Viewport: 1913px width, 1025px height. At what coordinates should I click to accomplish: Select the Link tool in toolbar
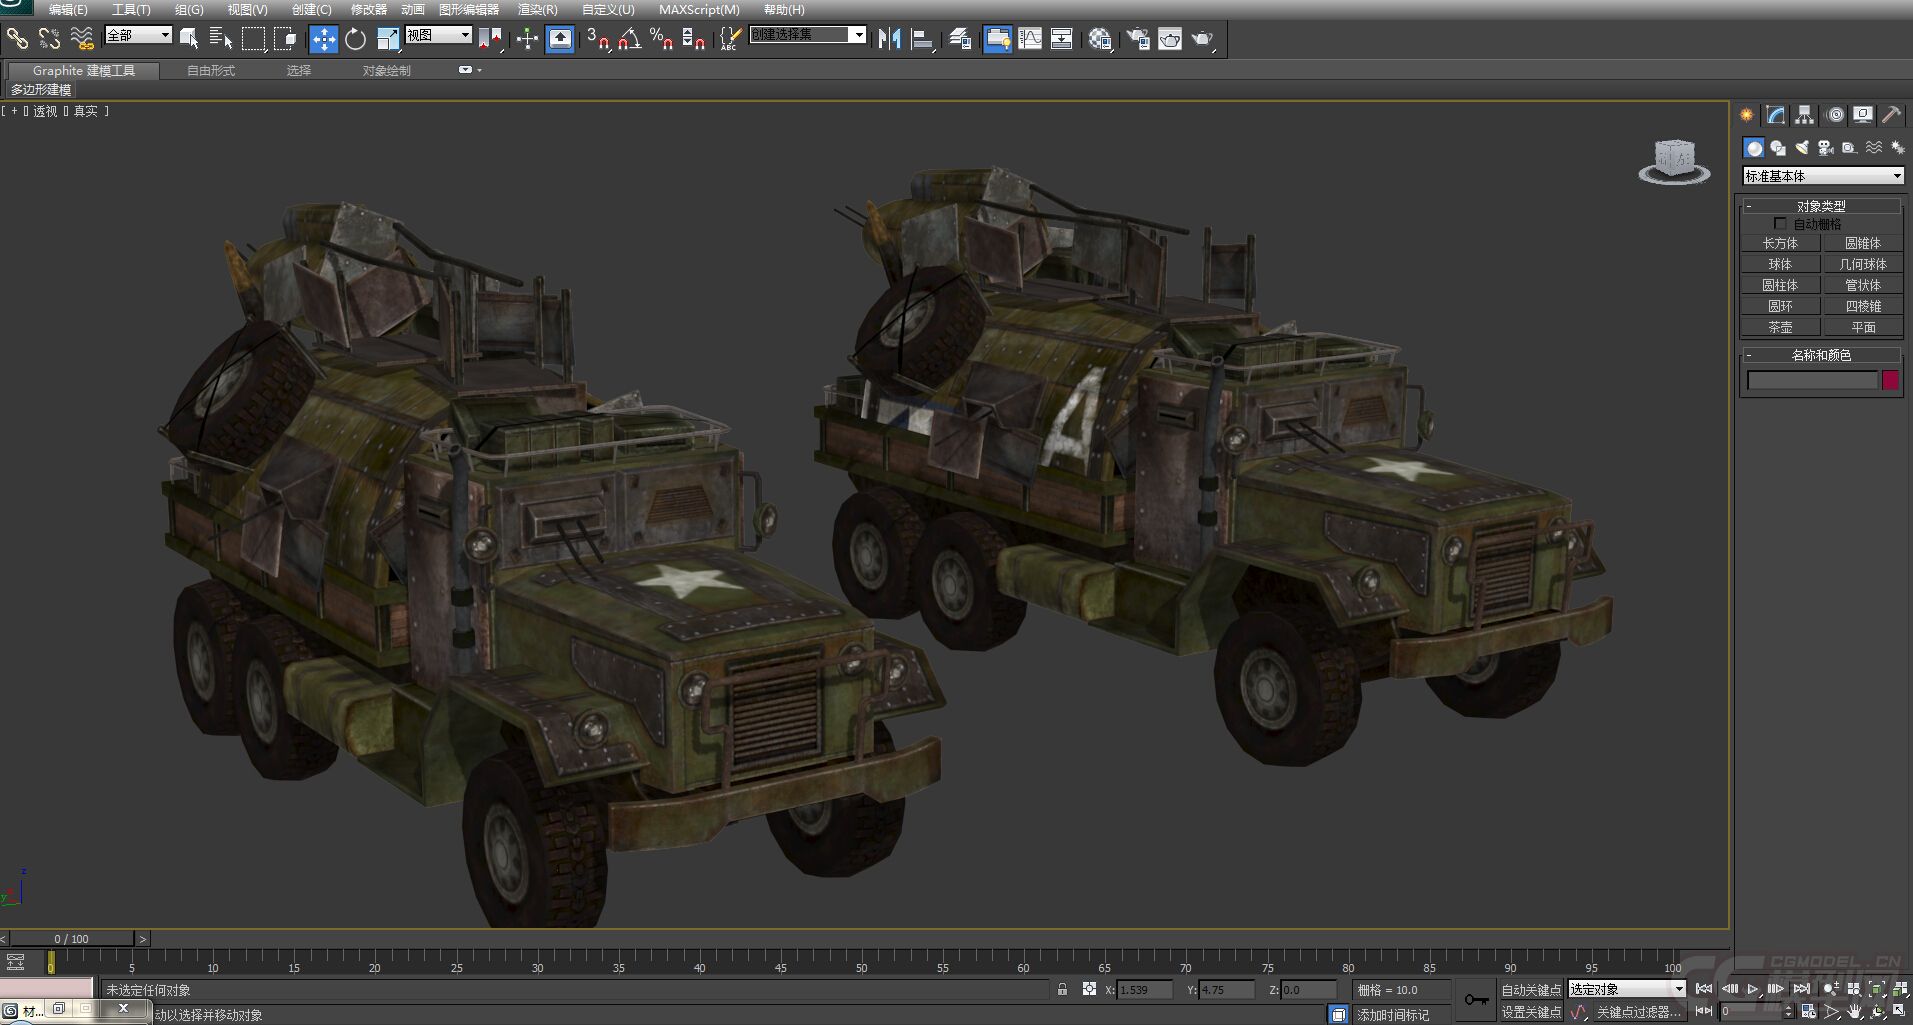pos(17,39)
